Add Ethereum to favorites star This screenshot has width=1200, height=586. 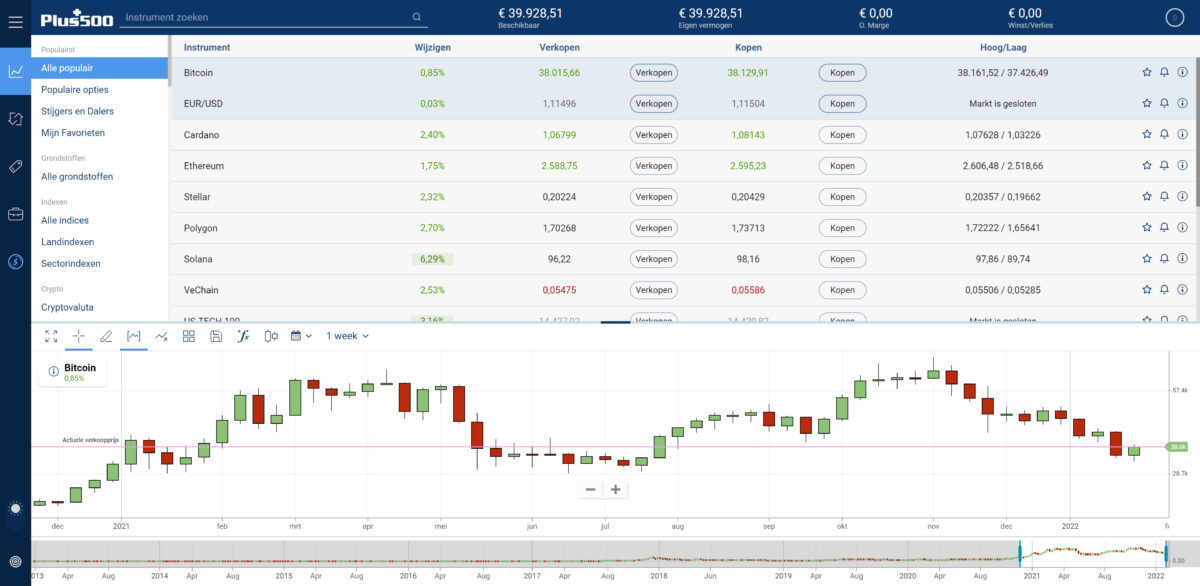1147,166
